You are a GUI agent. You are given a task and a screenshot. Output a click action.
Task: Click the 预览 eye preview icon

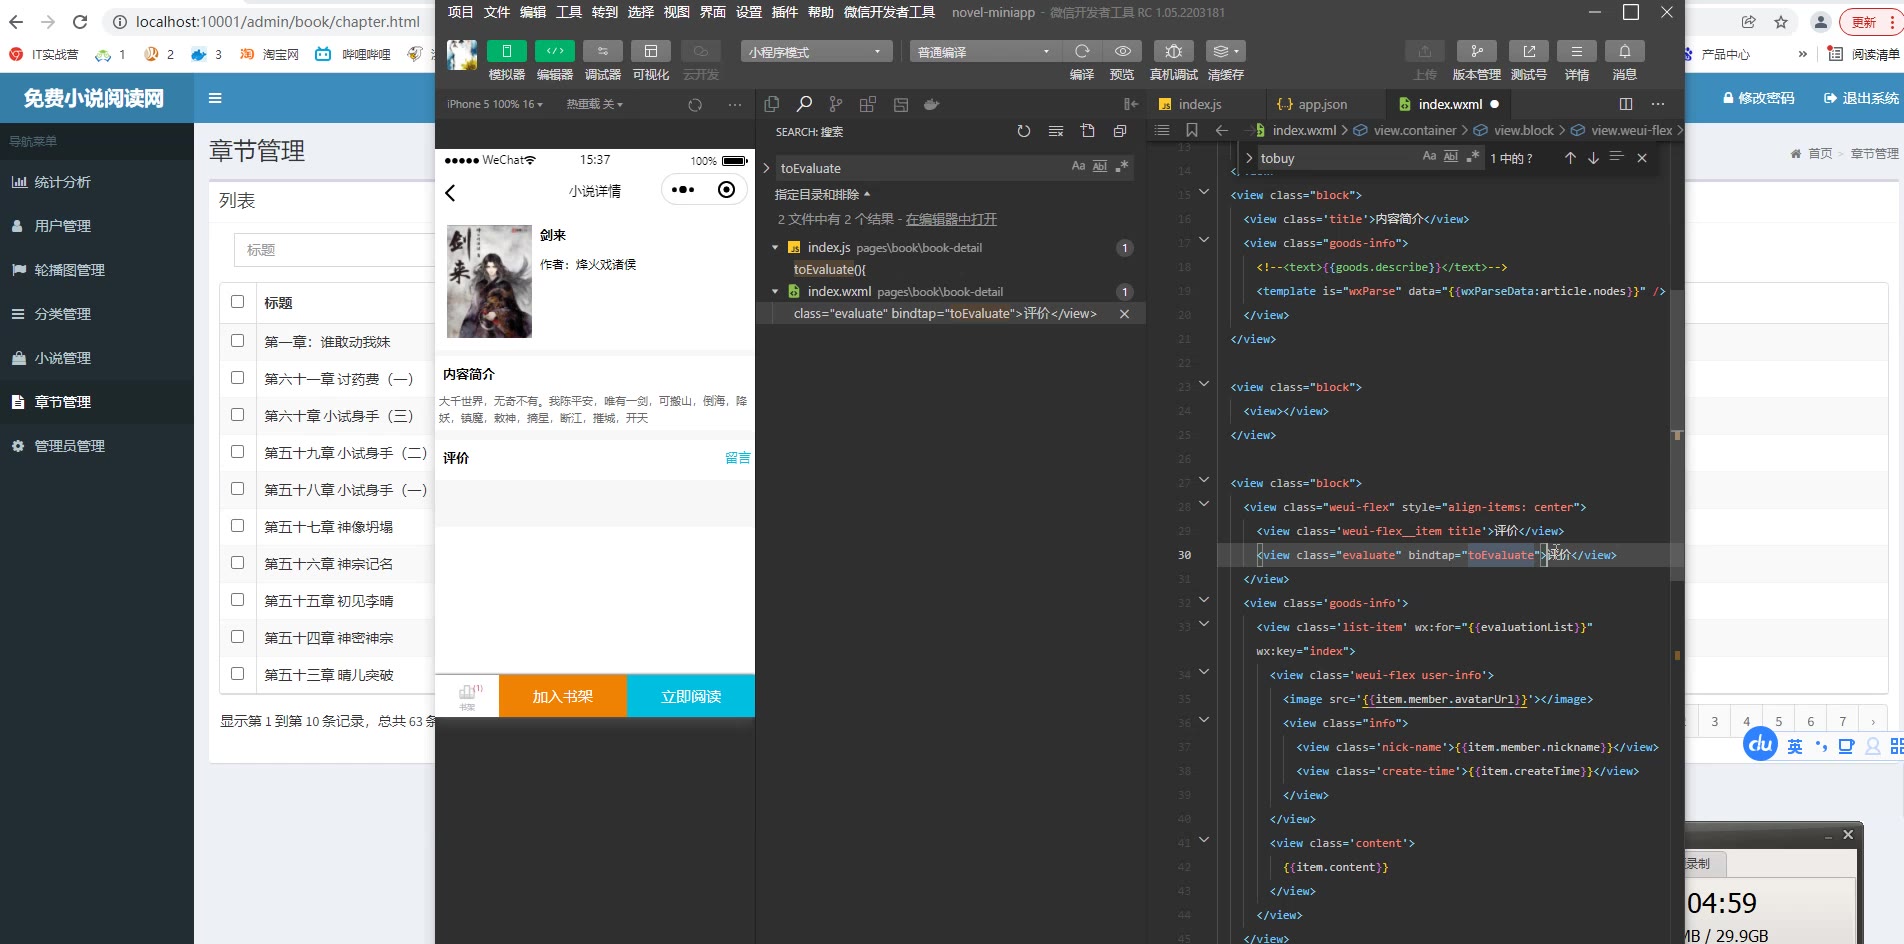pyautogui.click(x=1122, y=51)
